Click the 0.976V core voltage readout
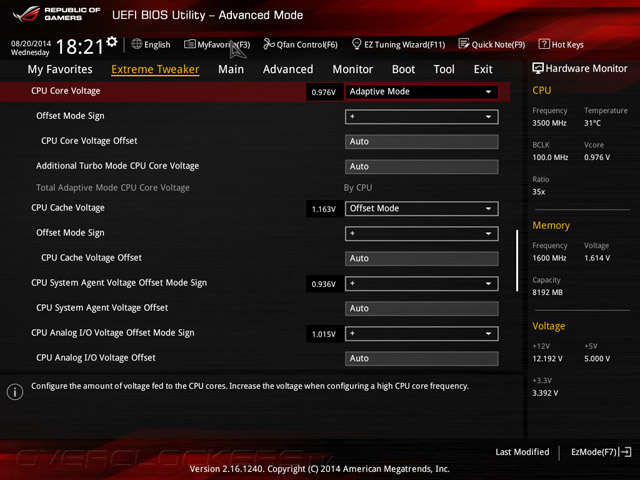This screenshot has width=640, height=480. point(324,92)
